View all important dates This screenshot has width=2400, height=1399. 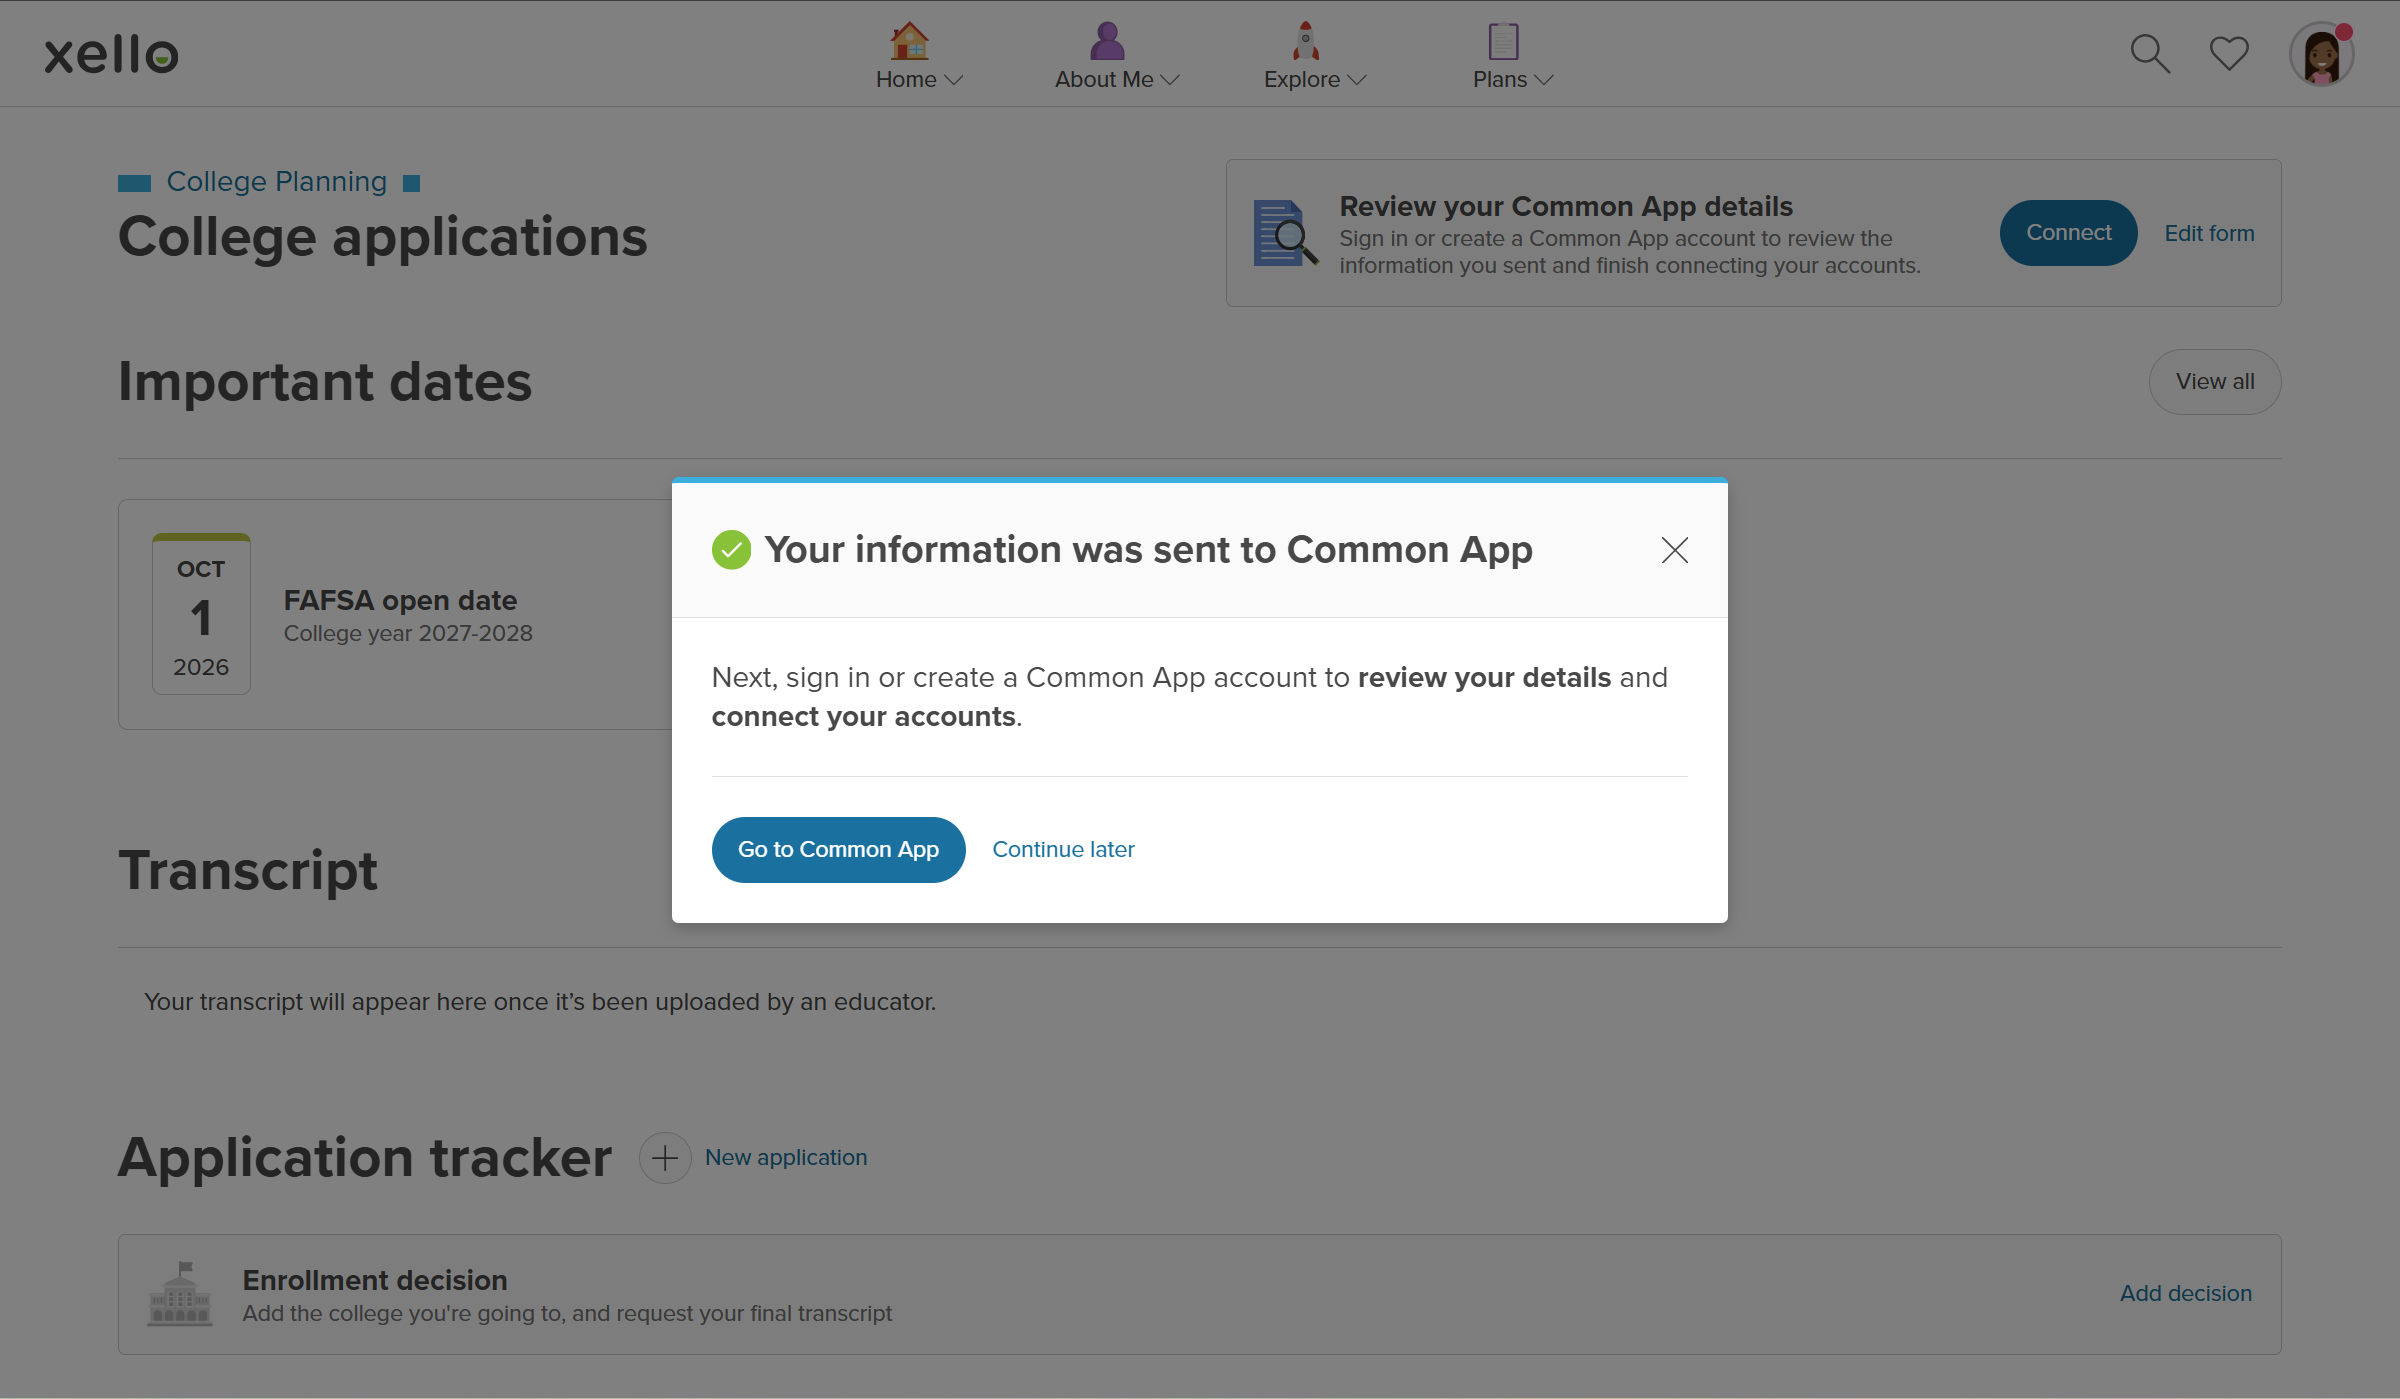pos(2215,382)
